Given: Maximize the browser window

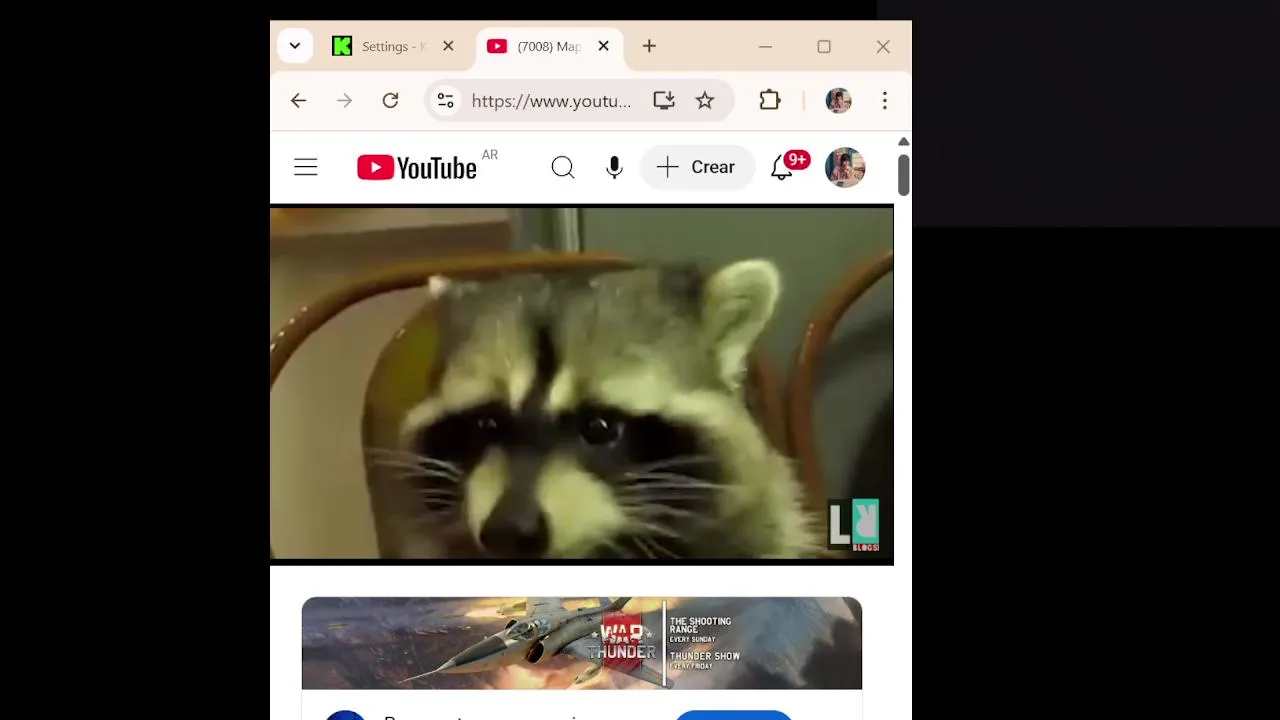Looking at the screenshot, I should 824,46.
